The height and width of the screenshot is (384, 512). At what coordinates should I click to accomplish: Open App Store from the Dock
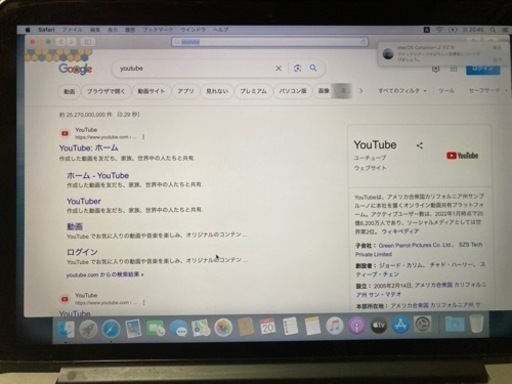[401, 324]
